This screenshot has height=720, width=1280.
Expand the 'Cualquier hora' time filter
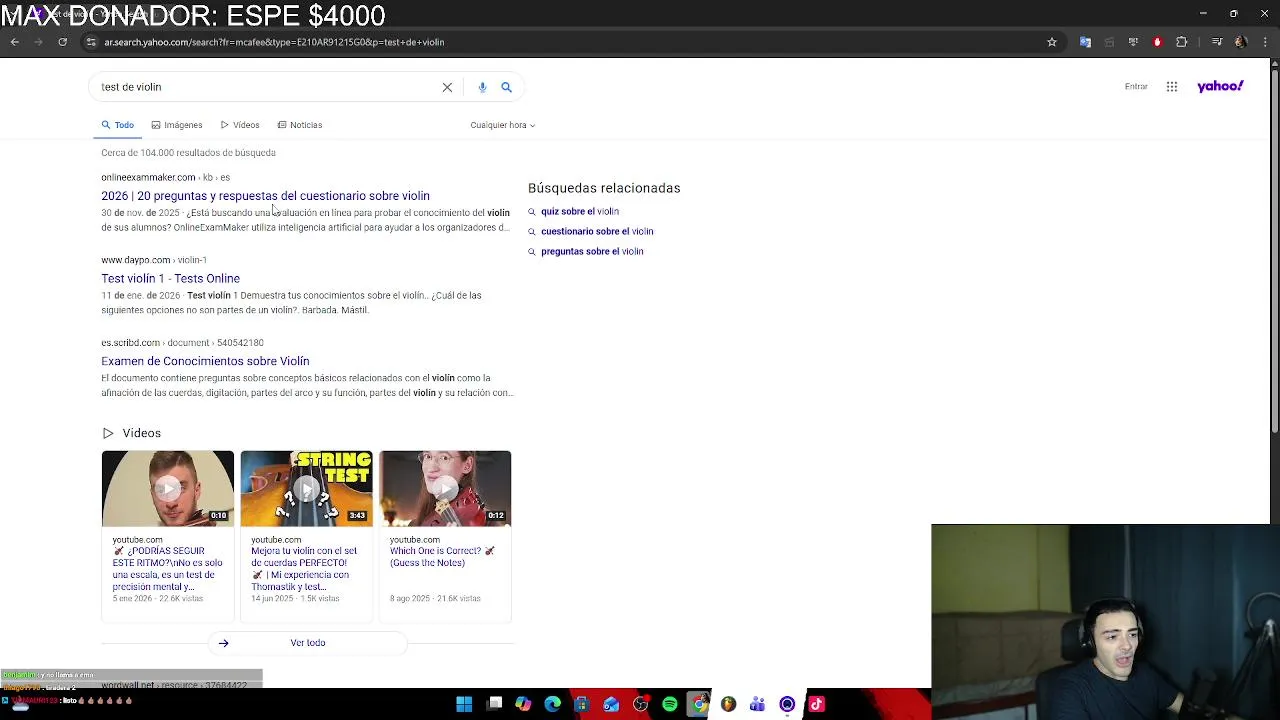click(x=502, y=125)
